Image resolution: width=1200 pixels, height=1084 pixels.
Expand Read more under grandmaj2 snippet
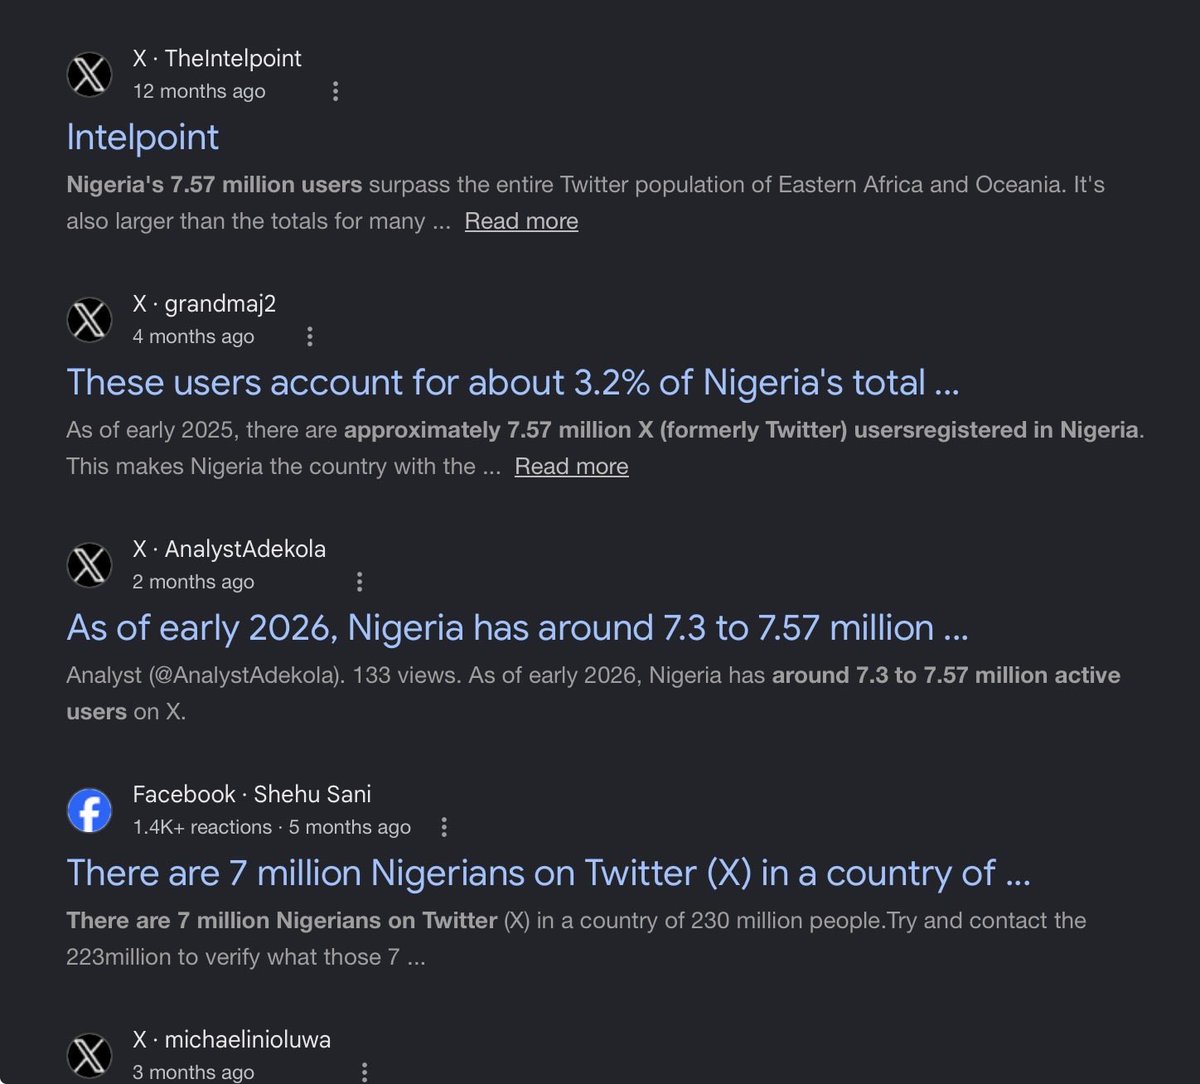[571, 466]
